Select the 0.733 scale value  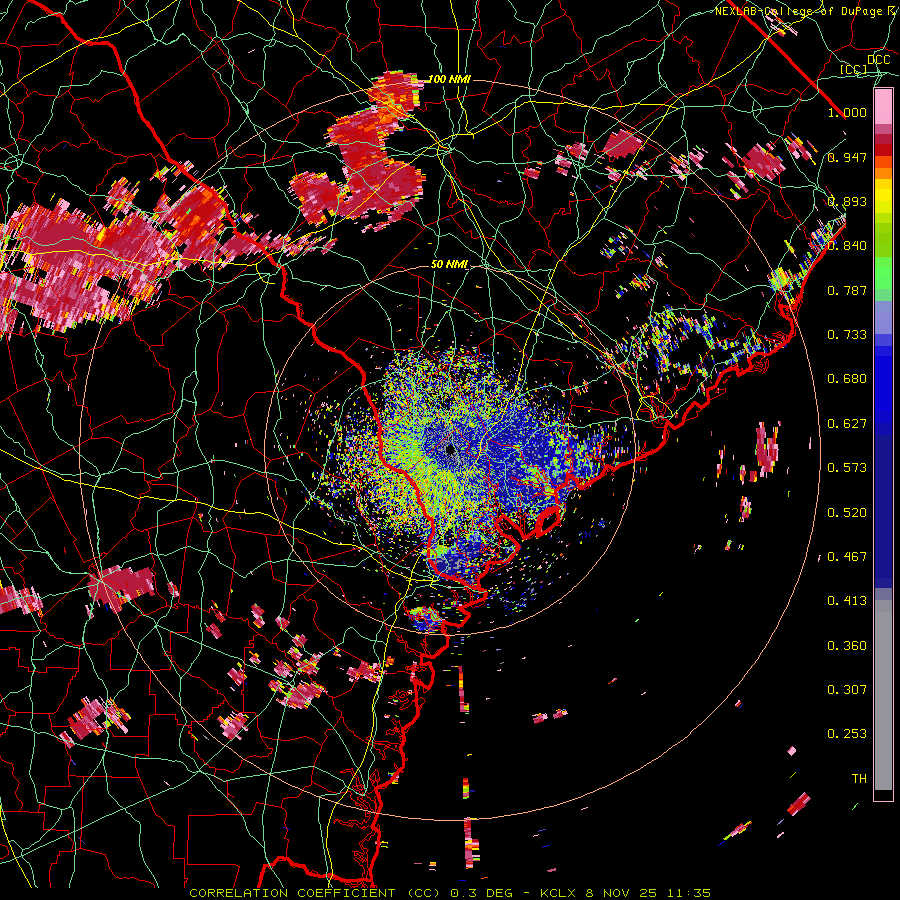847,335
